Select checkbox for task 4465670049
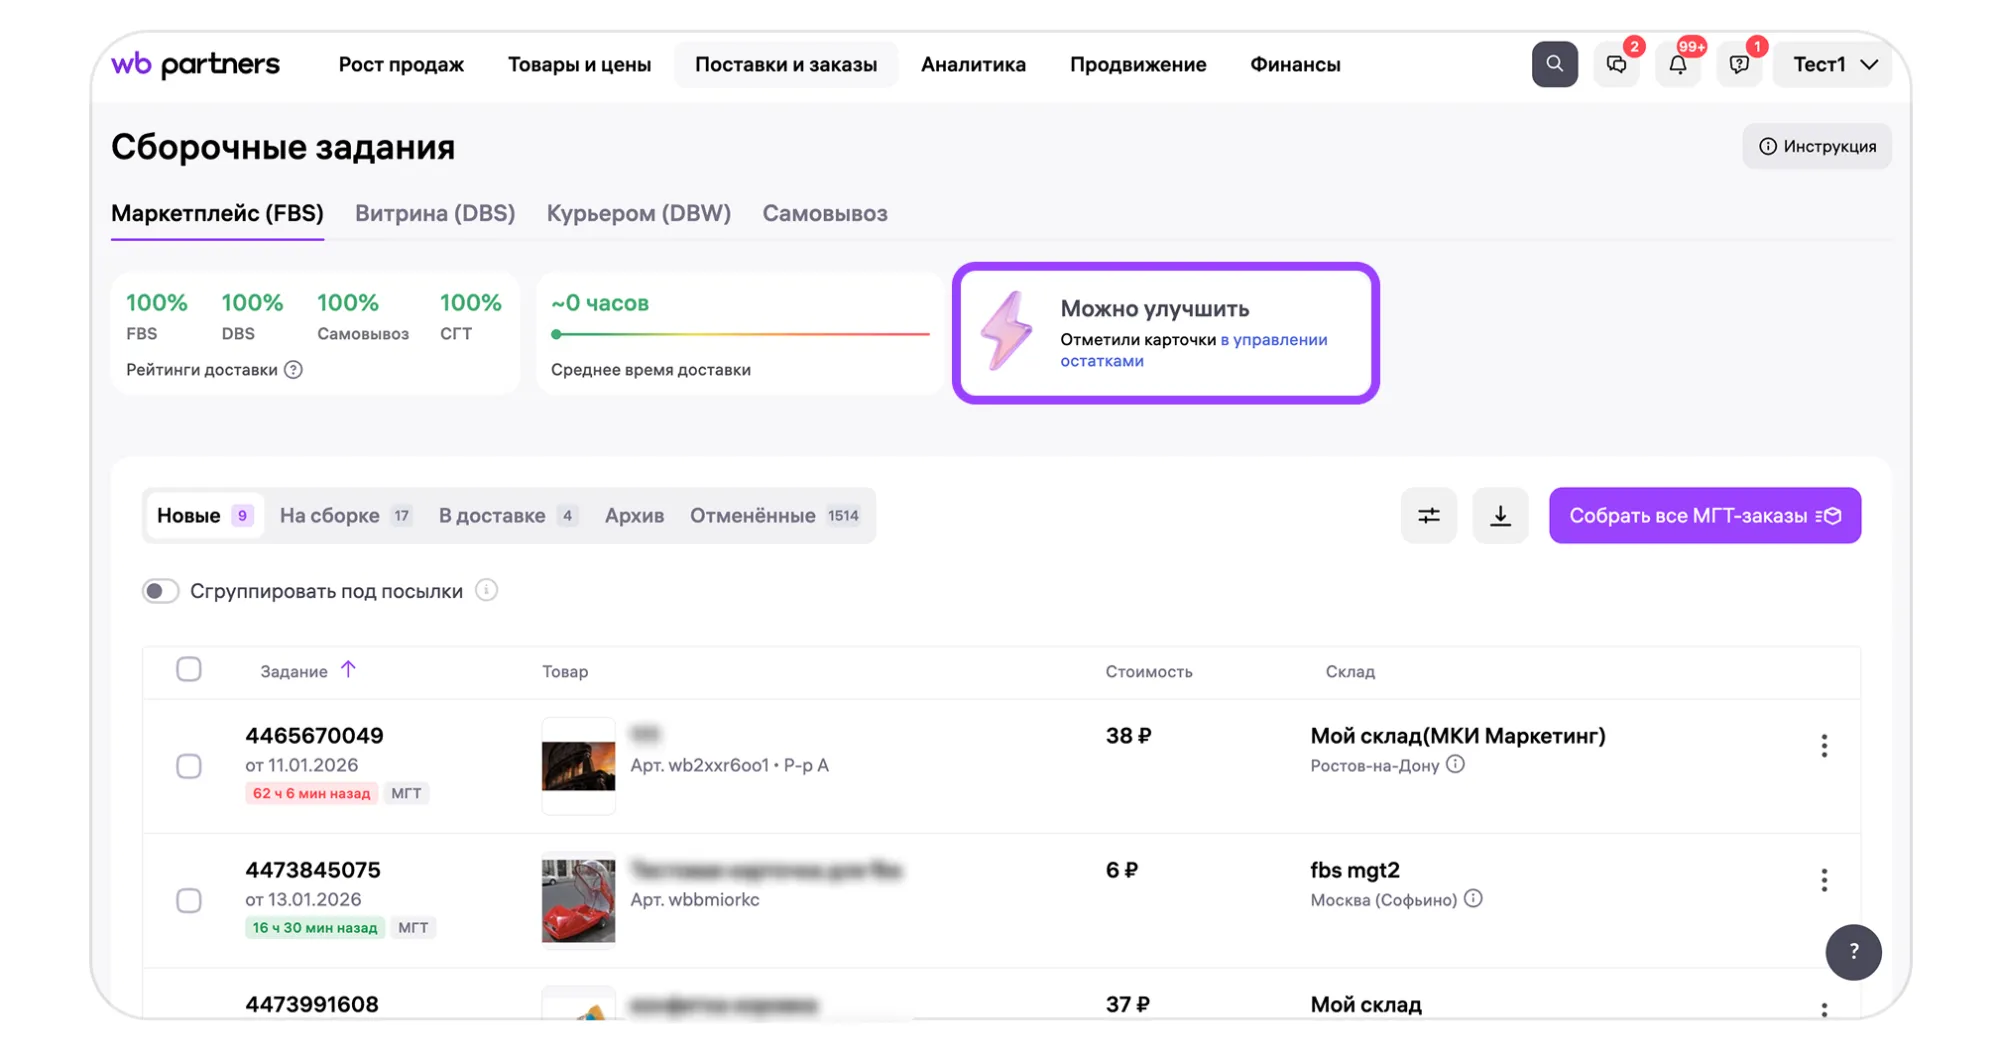Viewport: 1999px width, 1051px height. pyautogui.click(x=189, y=766)
